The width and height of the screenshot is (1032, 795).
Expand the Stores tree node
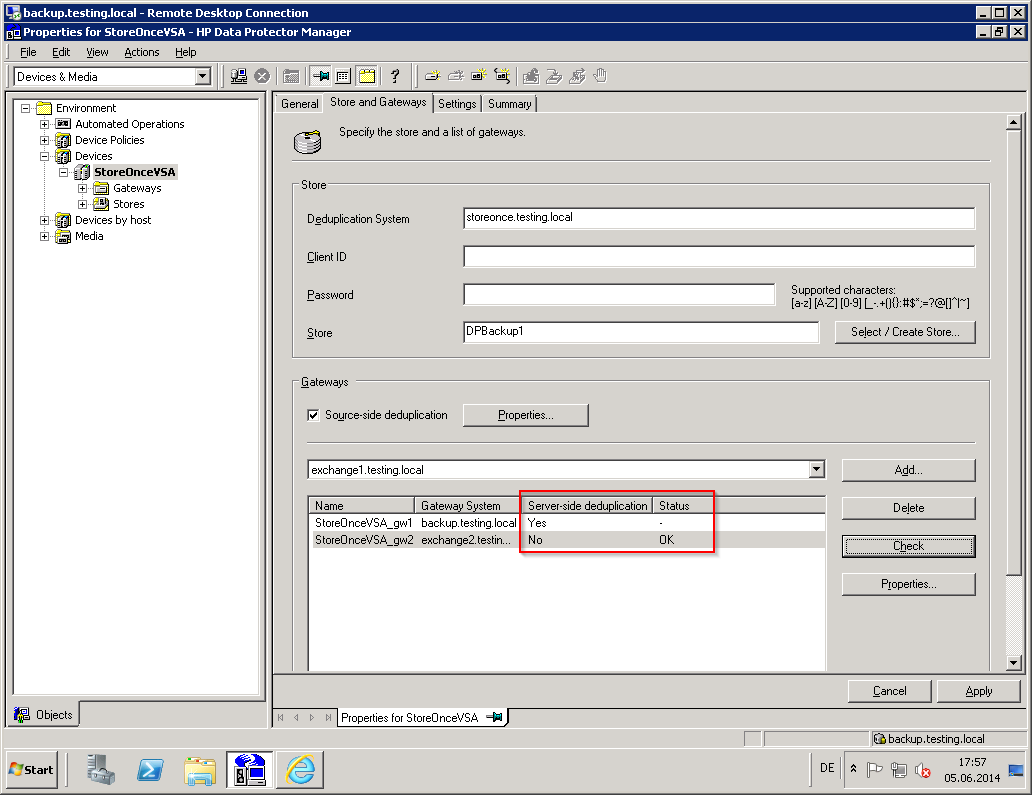(x=83, y=204)
